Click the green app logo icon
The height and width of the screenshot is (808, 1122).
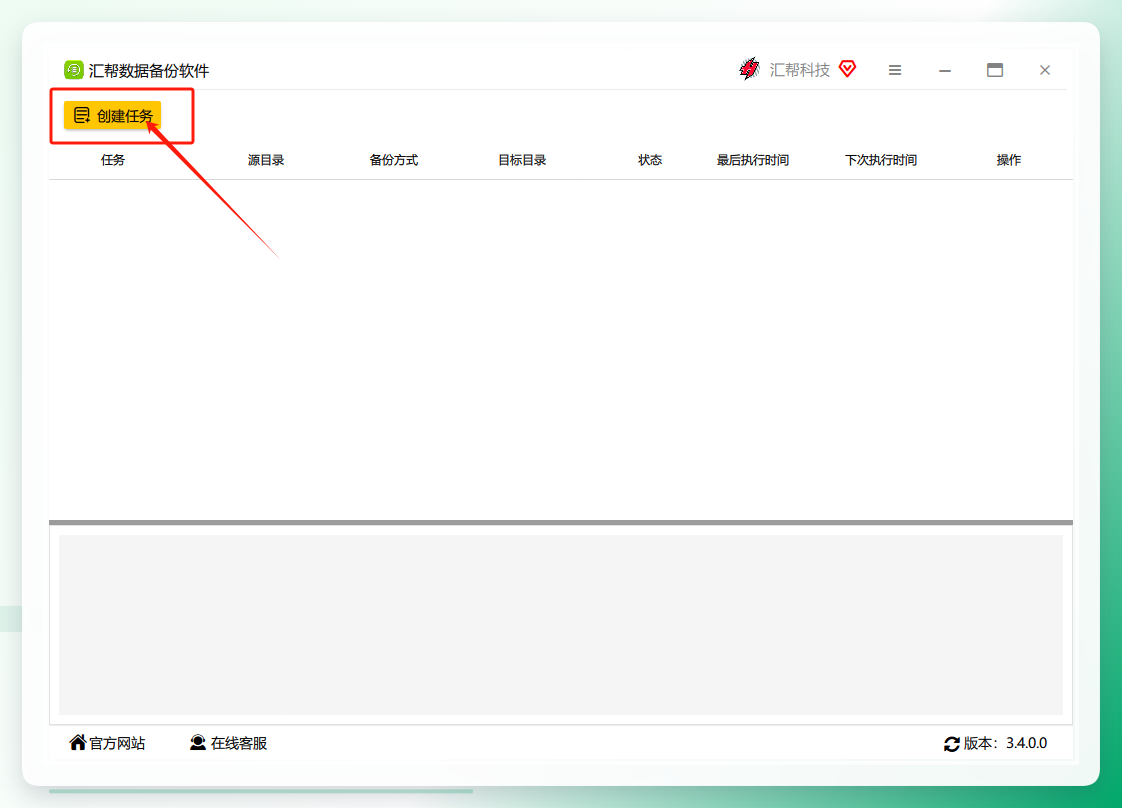[x=74, y=69]
